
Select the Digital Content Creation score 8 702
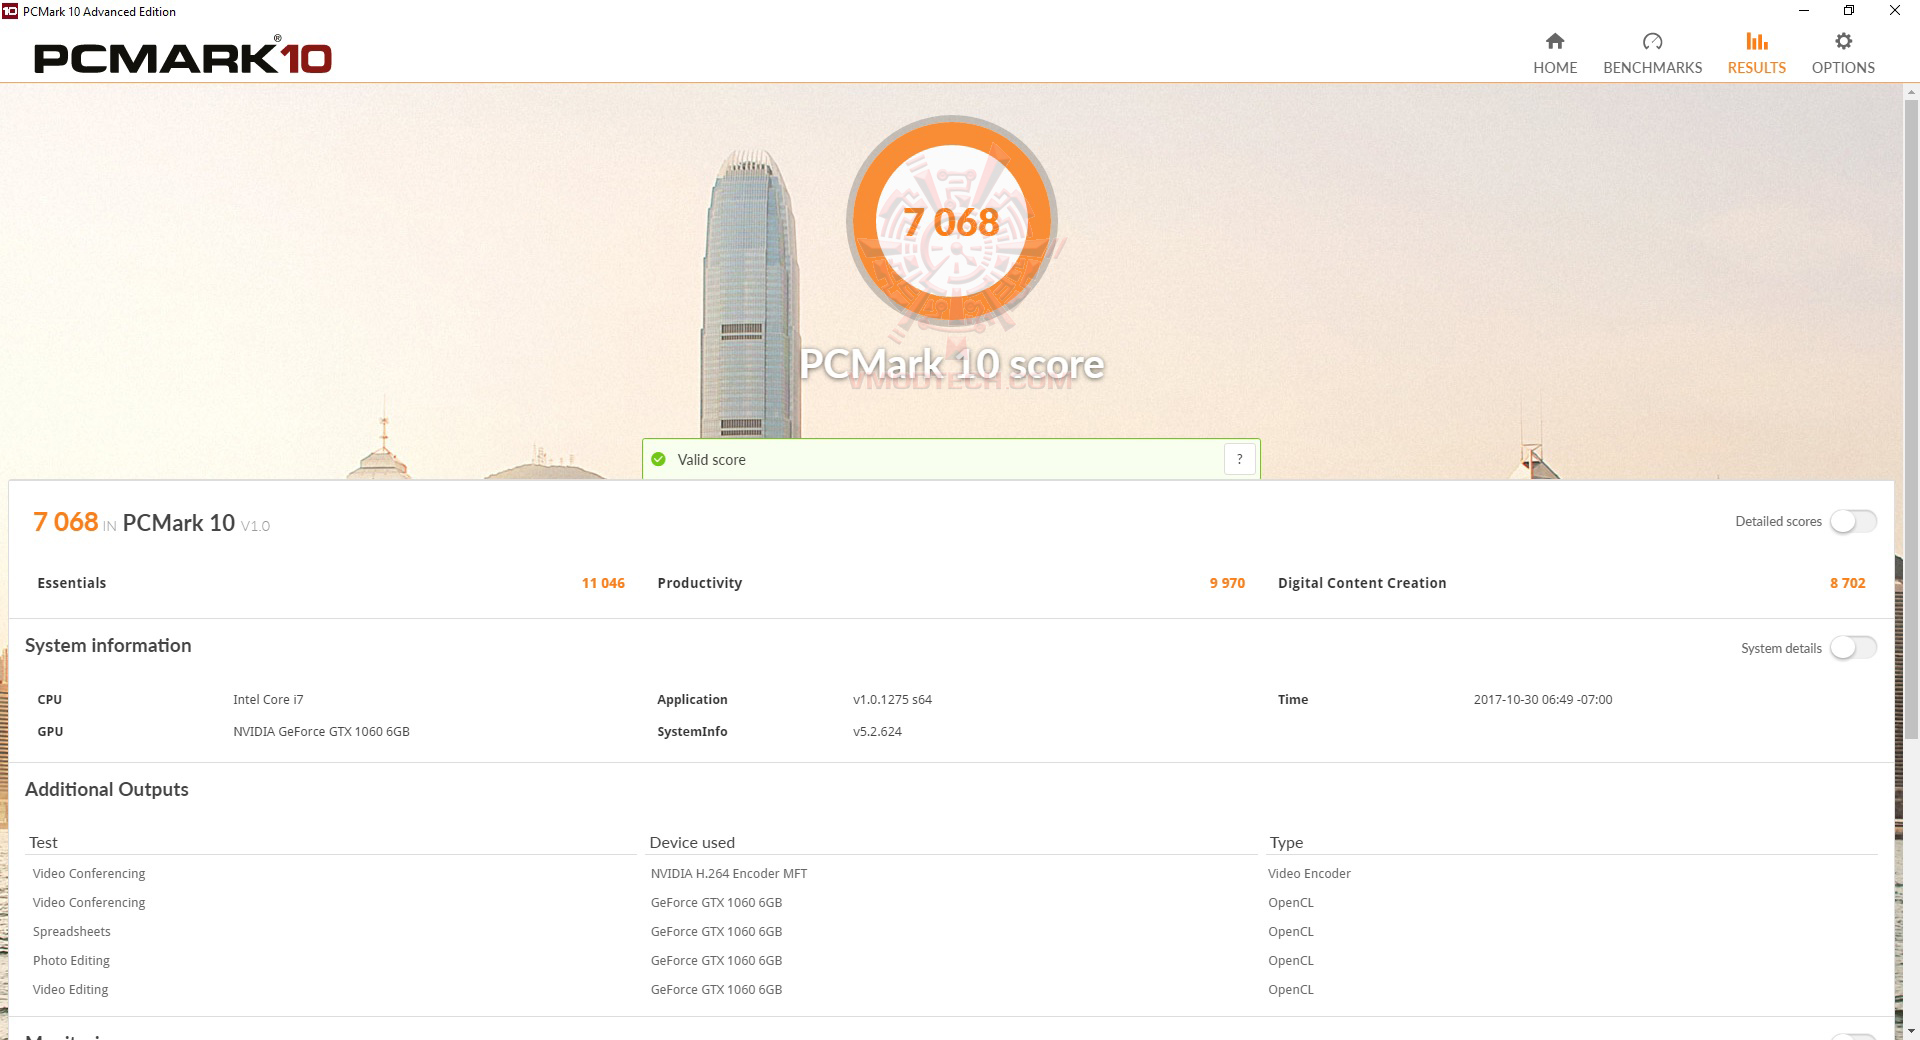click(1848, 583)
